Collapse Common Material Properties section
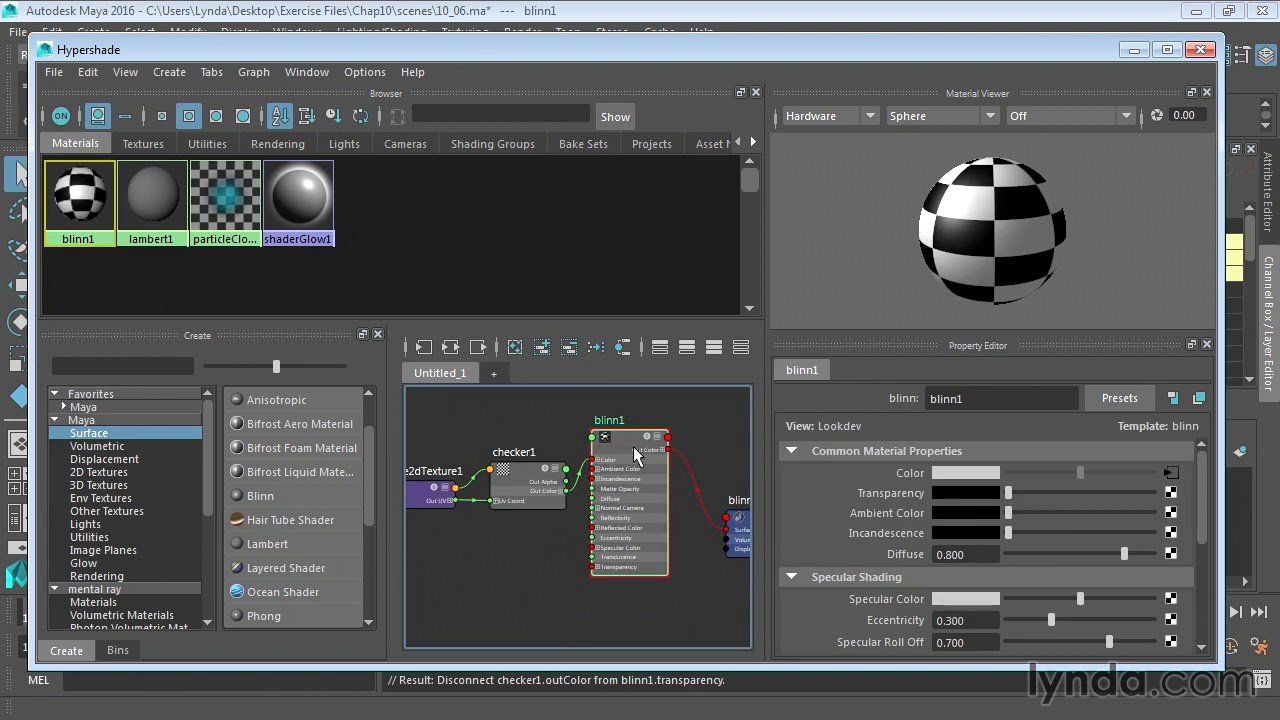Viewport: 1280px width, 720px height. coord(791,451)
